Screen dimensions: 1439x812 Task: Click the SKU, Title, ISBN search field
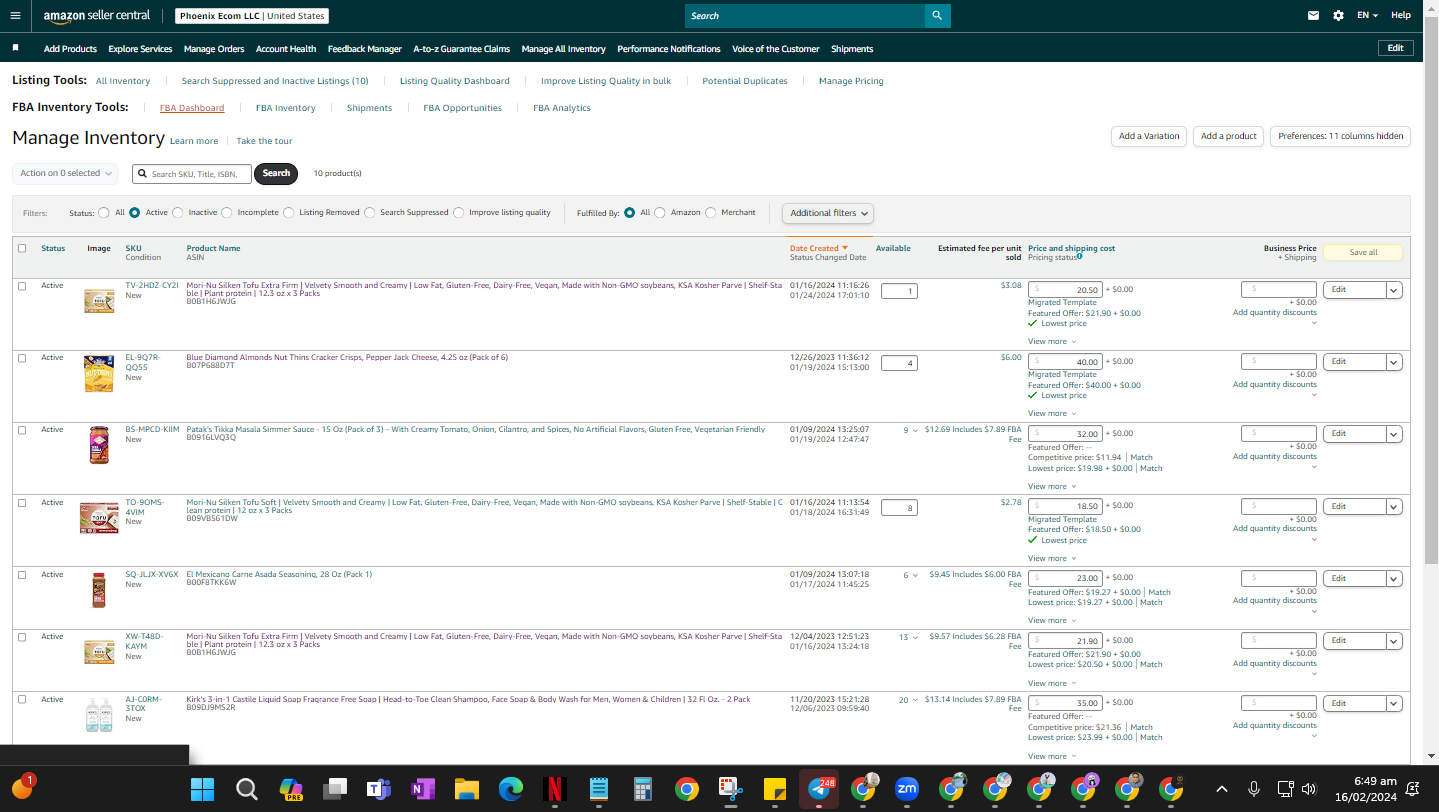(x=191, y=173)
